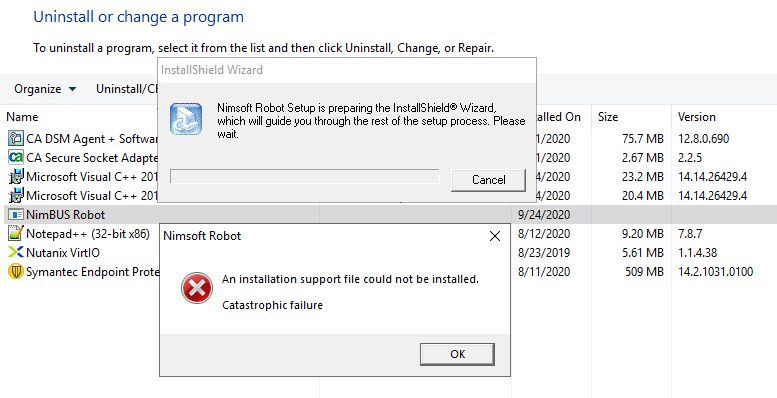Cancel the InstallShield Wizard preparation
777x398 pixels.
488,180
